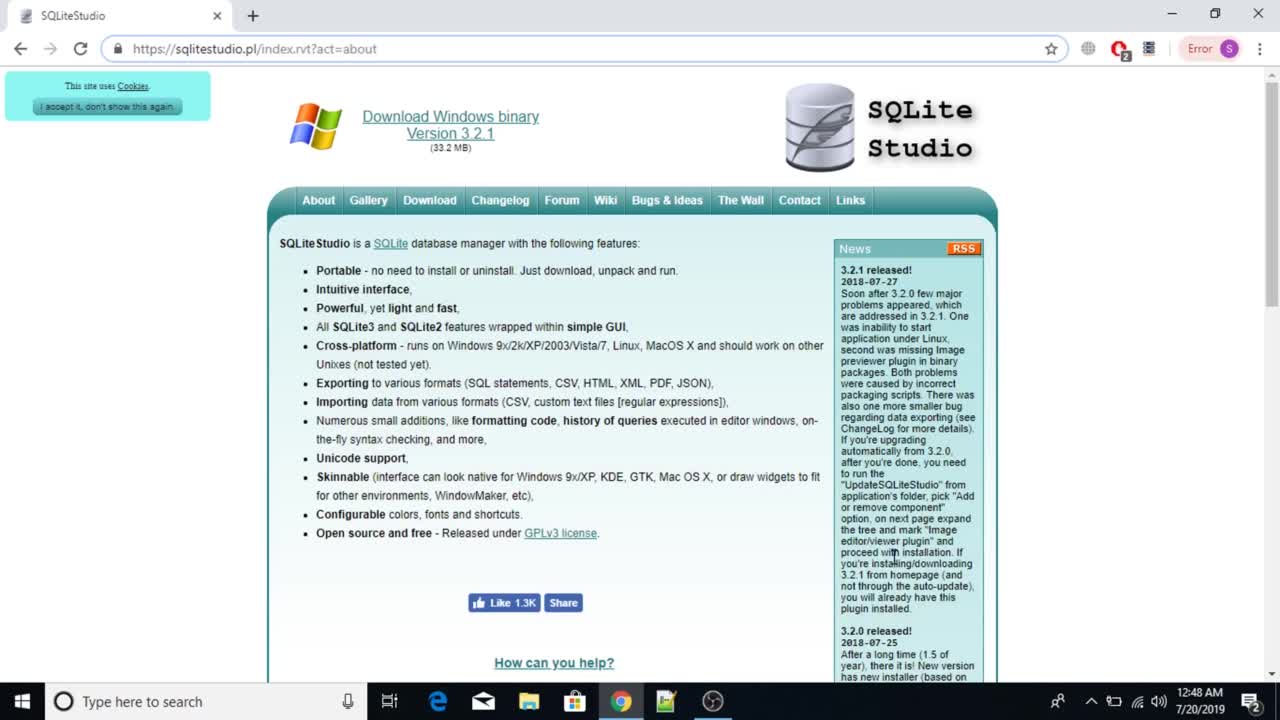
Task: Open the Gallery menu item
Action: (x=368, y=200)
